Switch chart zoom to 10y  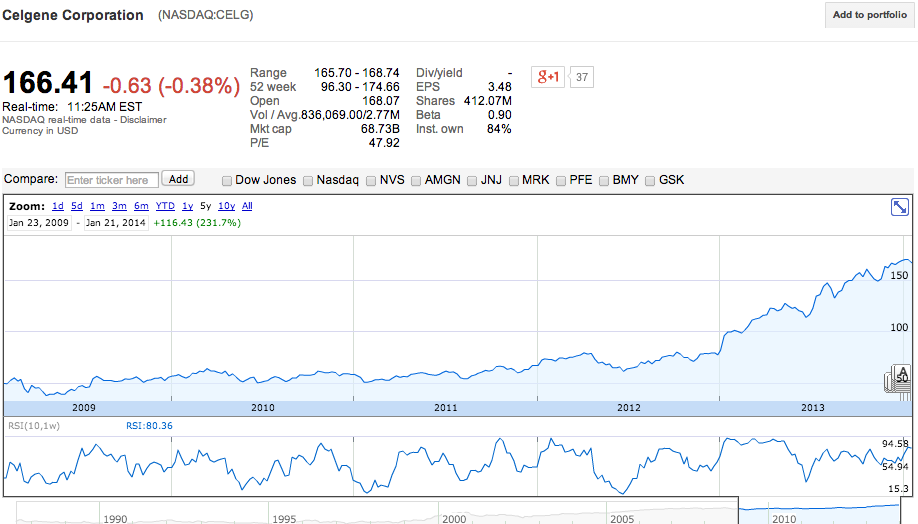pos(227,206)
